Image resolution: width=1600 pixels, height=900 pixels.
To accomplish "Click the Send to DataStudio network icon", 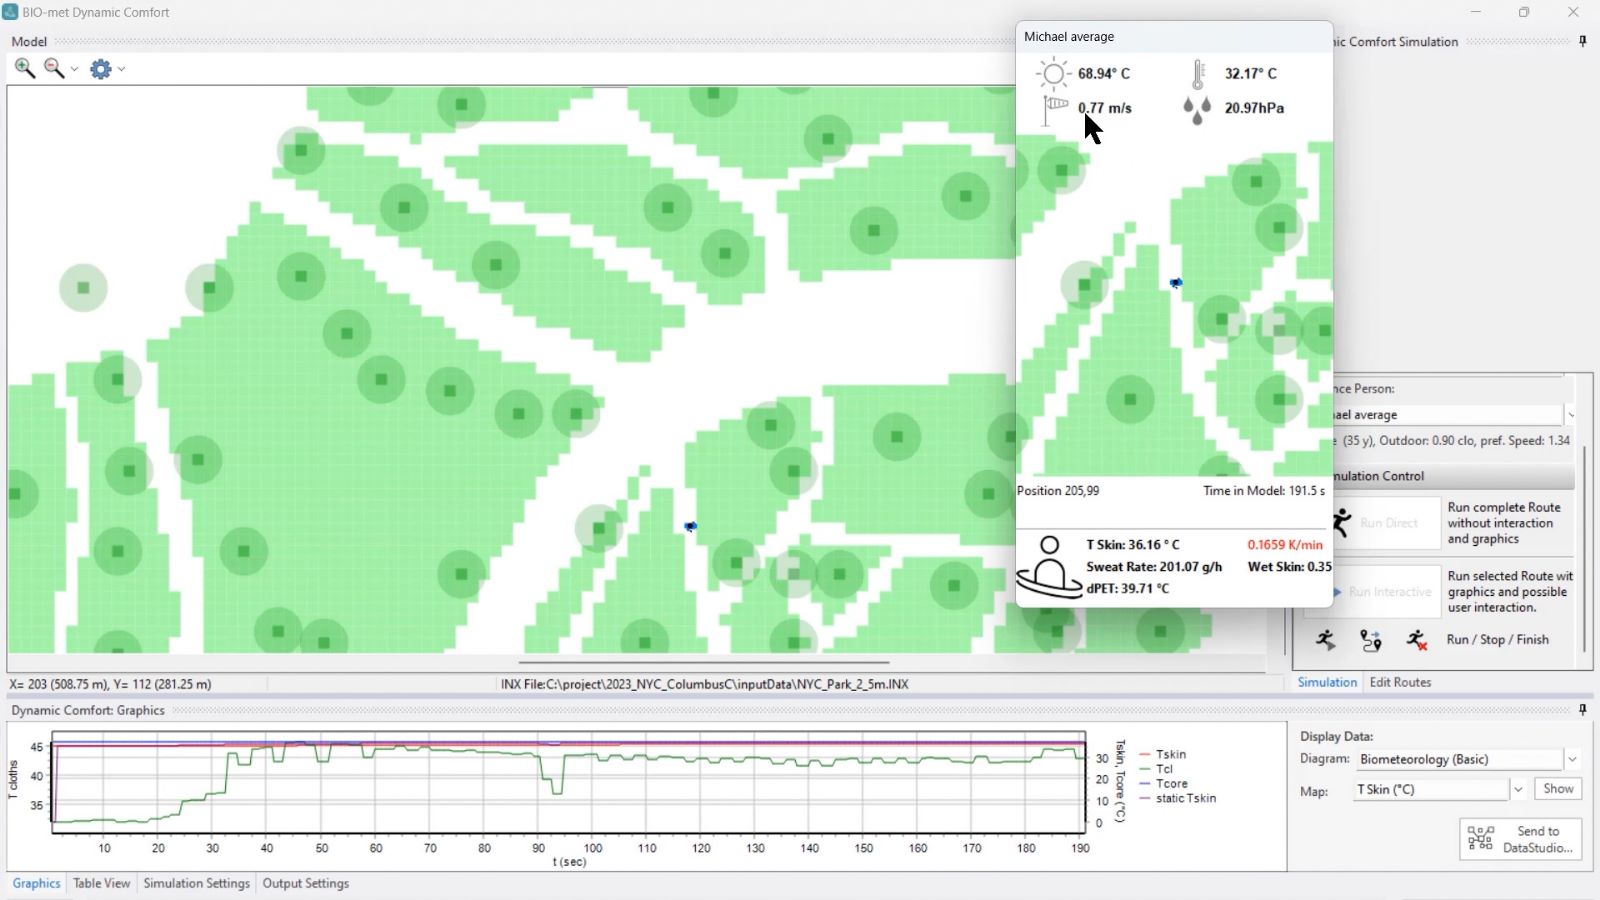I will 1482,838.
